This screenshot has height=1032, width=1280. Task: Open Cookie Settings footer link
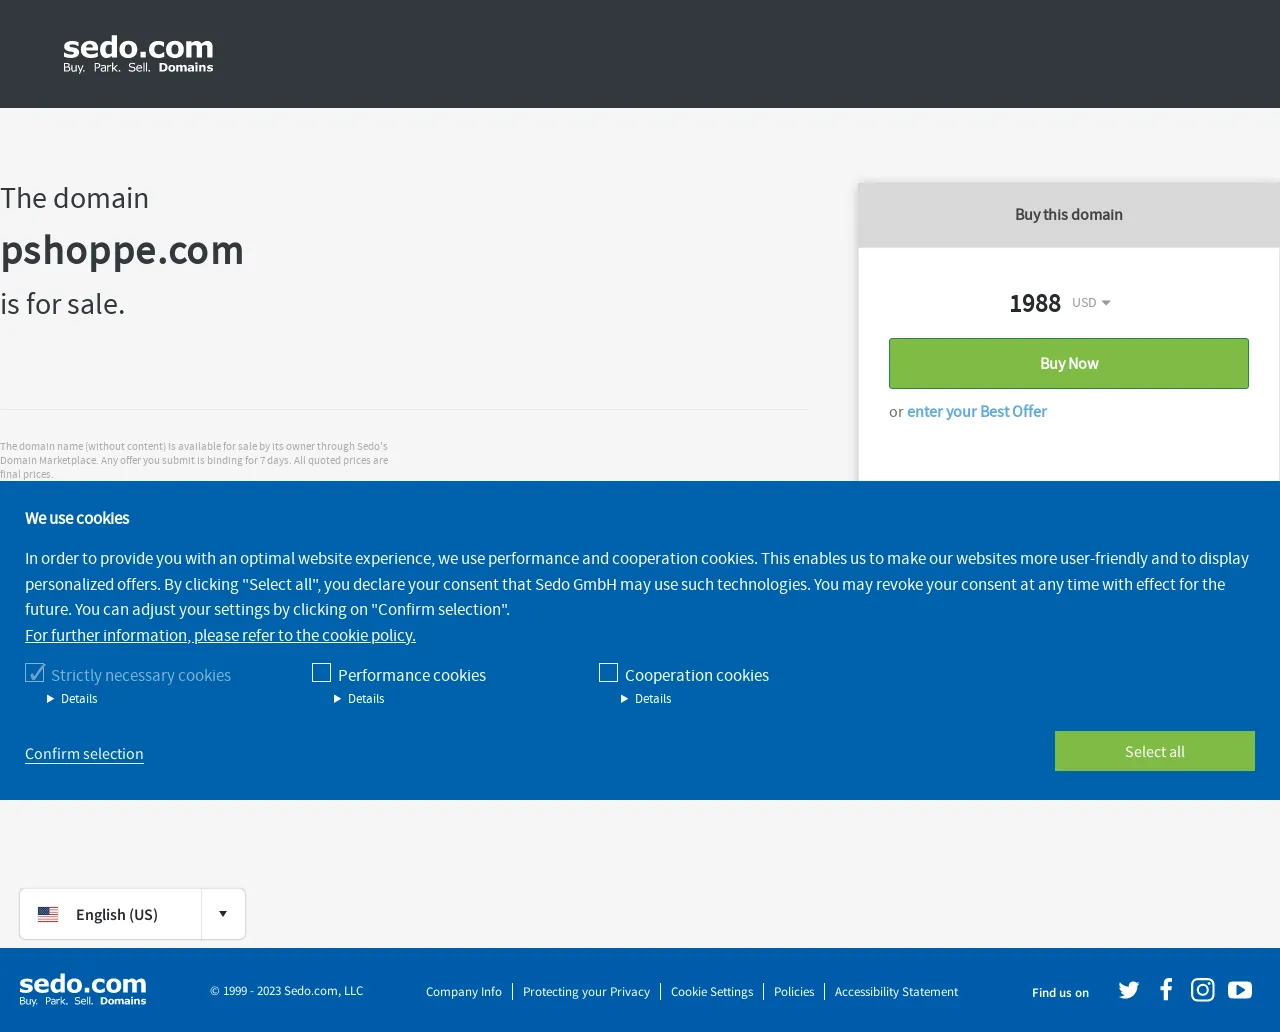coord(712,992)
